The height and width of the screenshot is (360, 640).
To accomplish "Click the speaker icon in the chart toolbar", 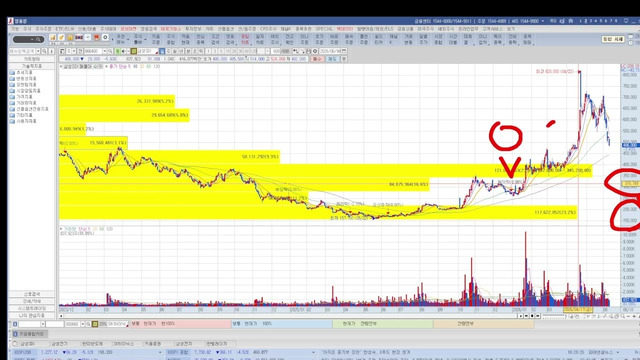I will [x=123, y=51].
